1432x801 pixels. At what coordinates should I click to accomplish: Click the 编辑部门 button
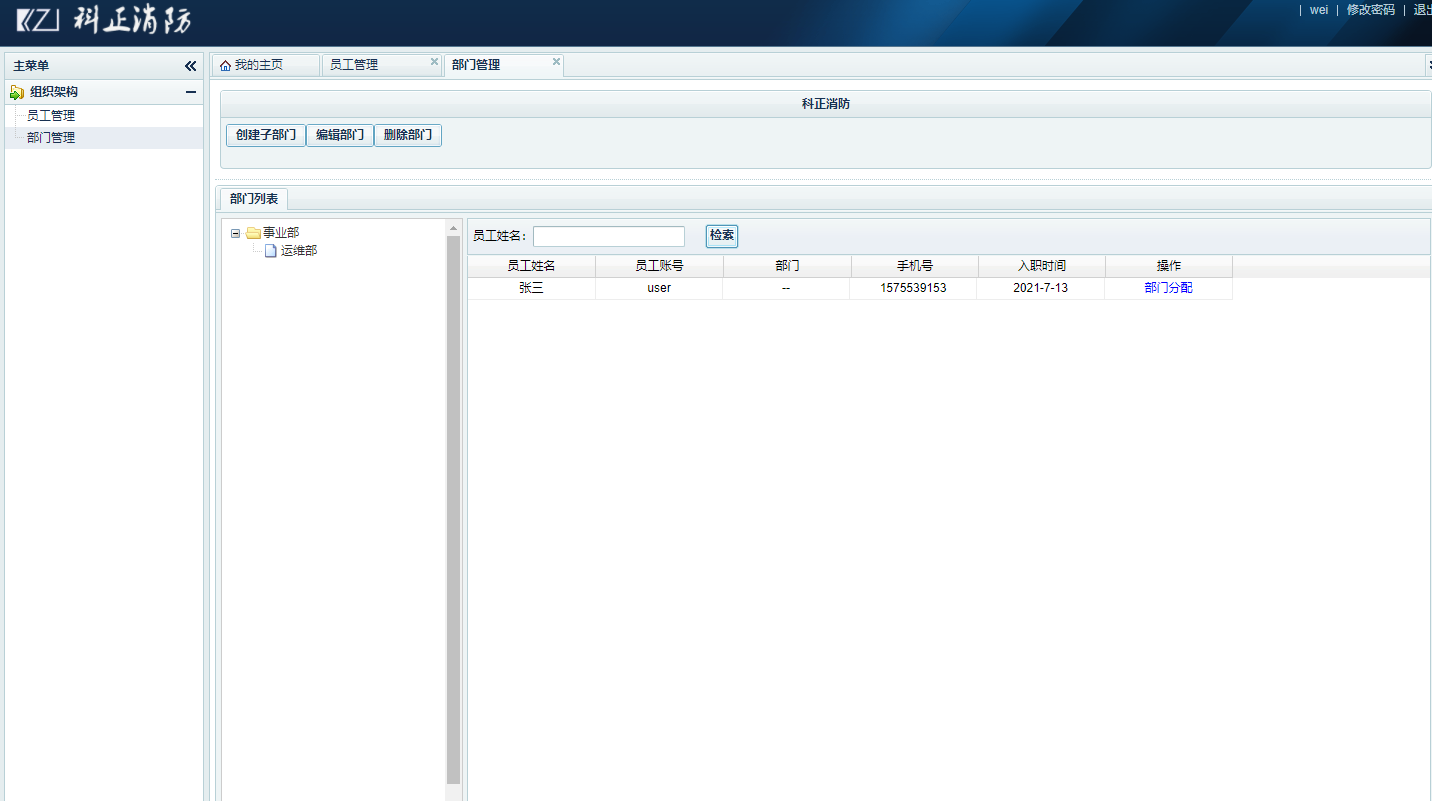click(340, 135)
